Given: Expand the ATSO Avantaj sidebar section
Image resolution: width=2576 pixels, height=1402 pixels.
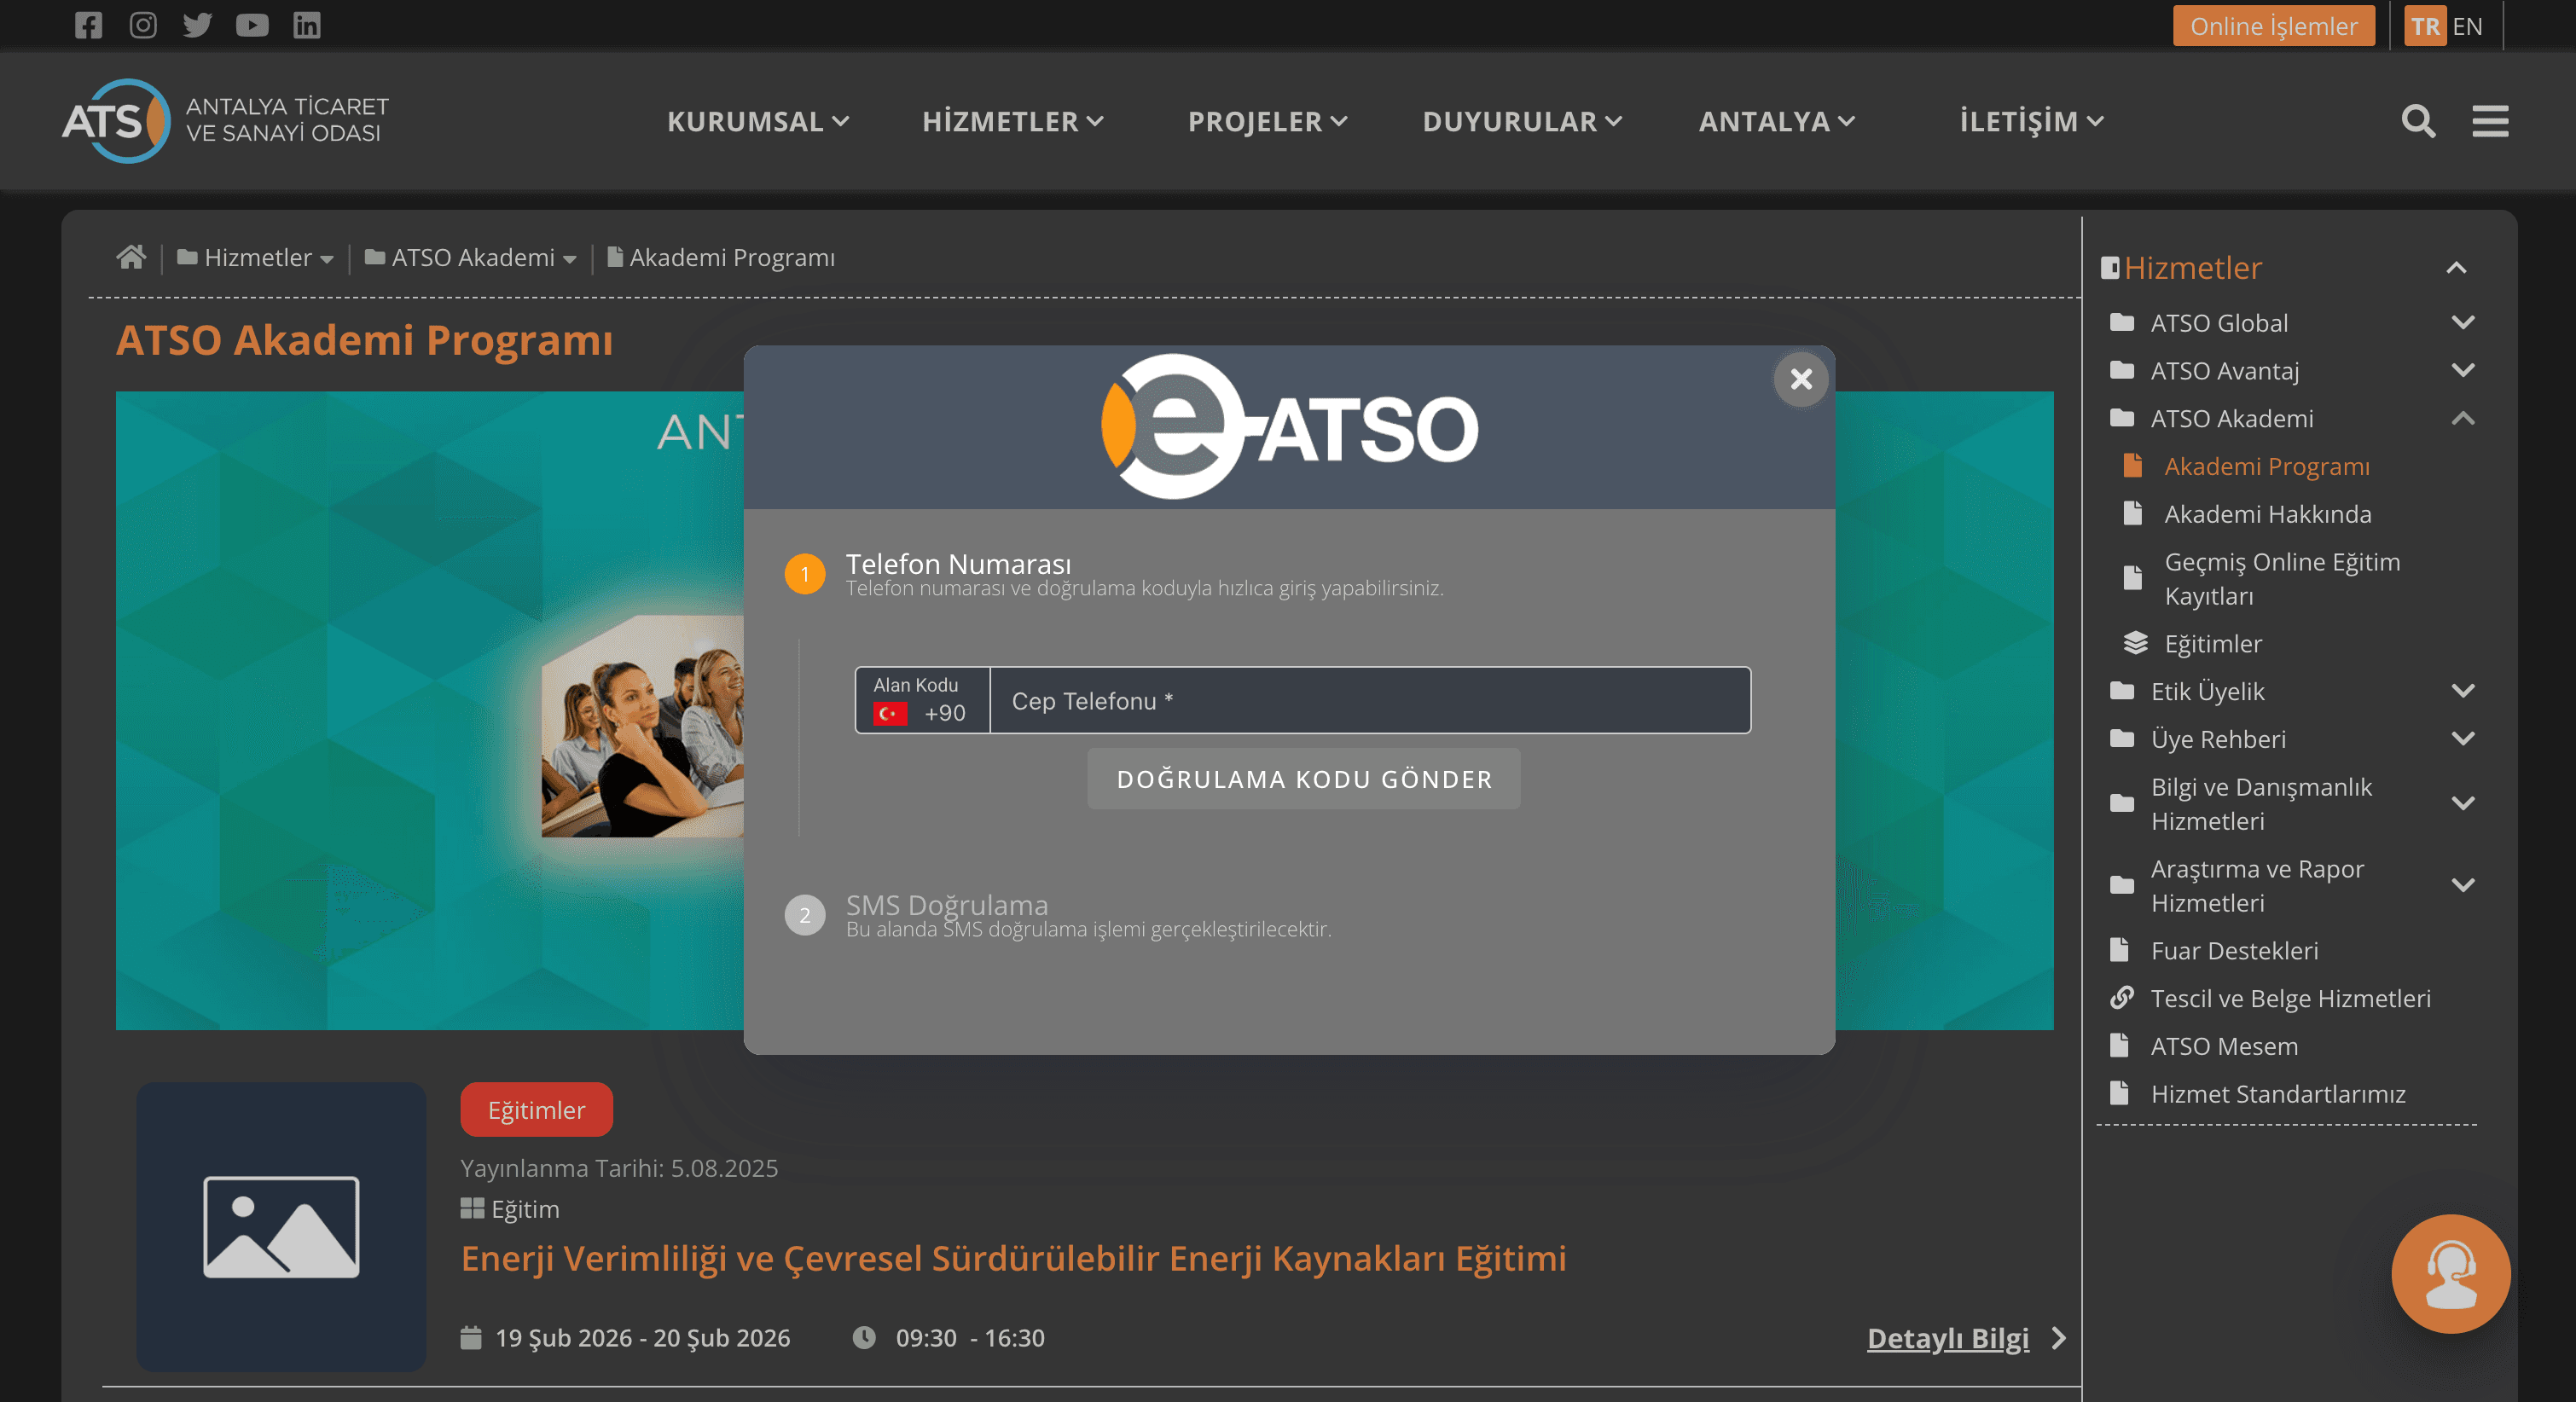Looking at the screenshot, I should (2463, 370).
